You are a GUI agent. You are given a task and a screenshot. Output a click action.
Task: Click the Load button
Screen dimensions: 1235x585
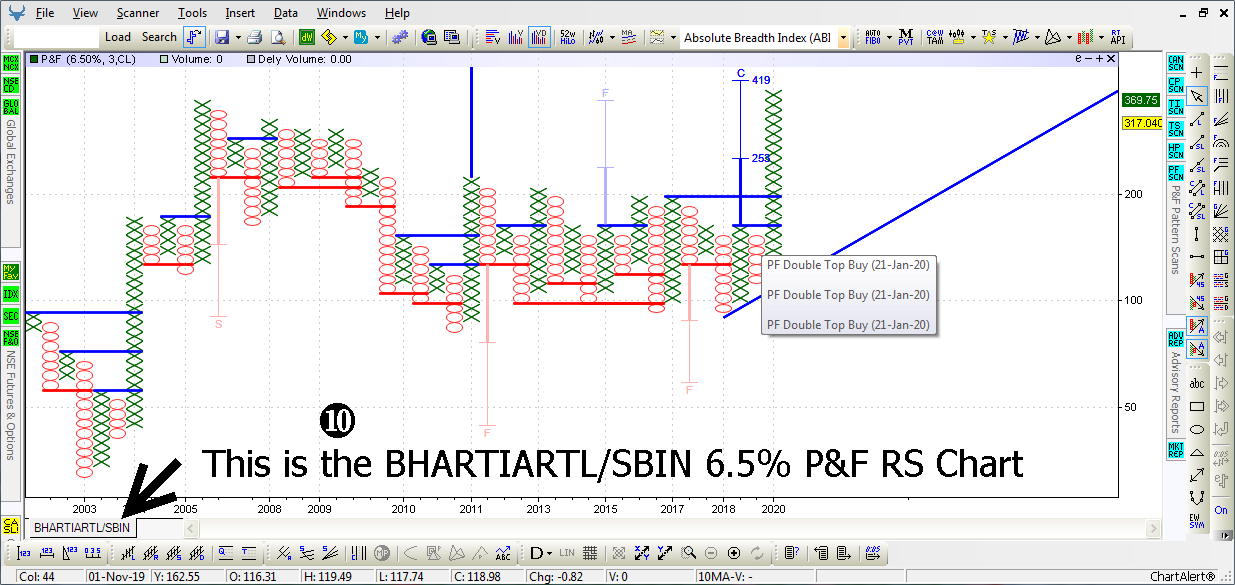click(118, 37)
